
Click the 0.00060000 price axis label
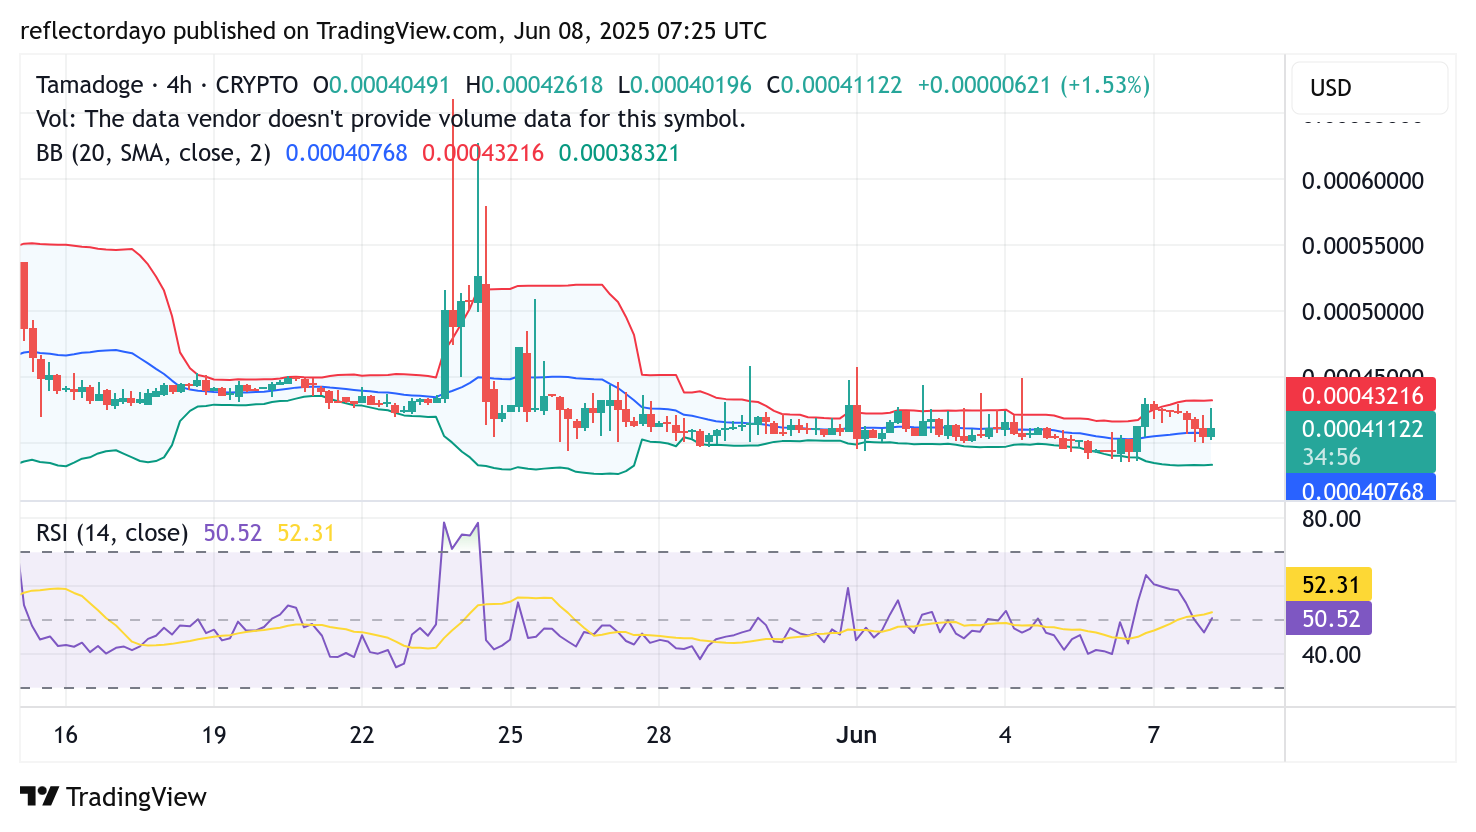(1362, 181)
